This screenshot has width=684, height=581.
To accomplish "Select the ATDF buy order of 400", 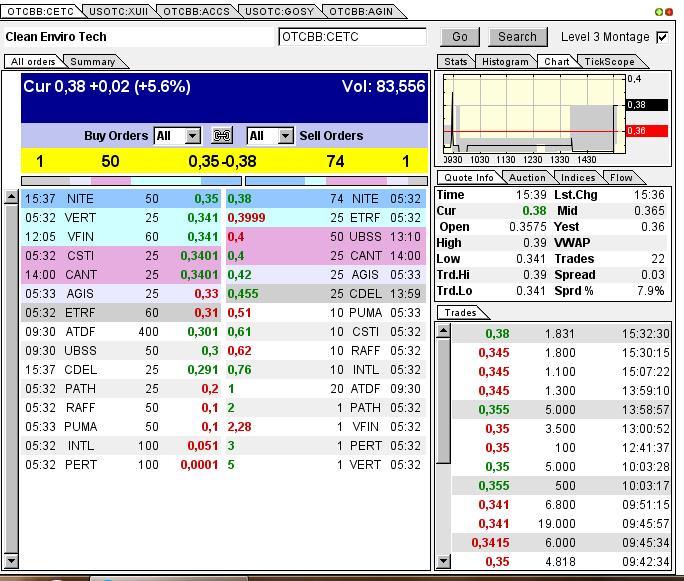I will (x=121, y=332).
